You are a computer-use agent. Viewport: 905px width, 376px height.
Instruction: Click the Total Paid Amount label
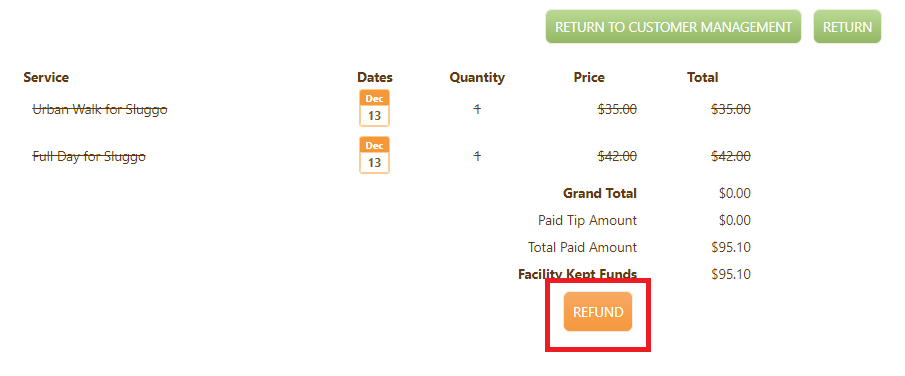[582, 248]
